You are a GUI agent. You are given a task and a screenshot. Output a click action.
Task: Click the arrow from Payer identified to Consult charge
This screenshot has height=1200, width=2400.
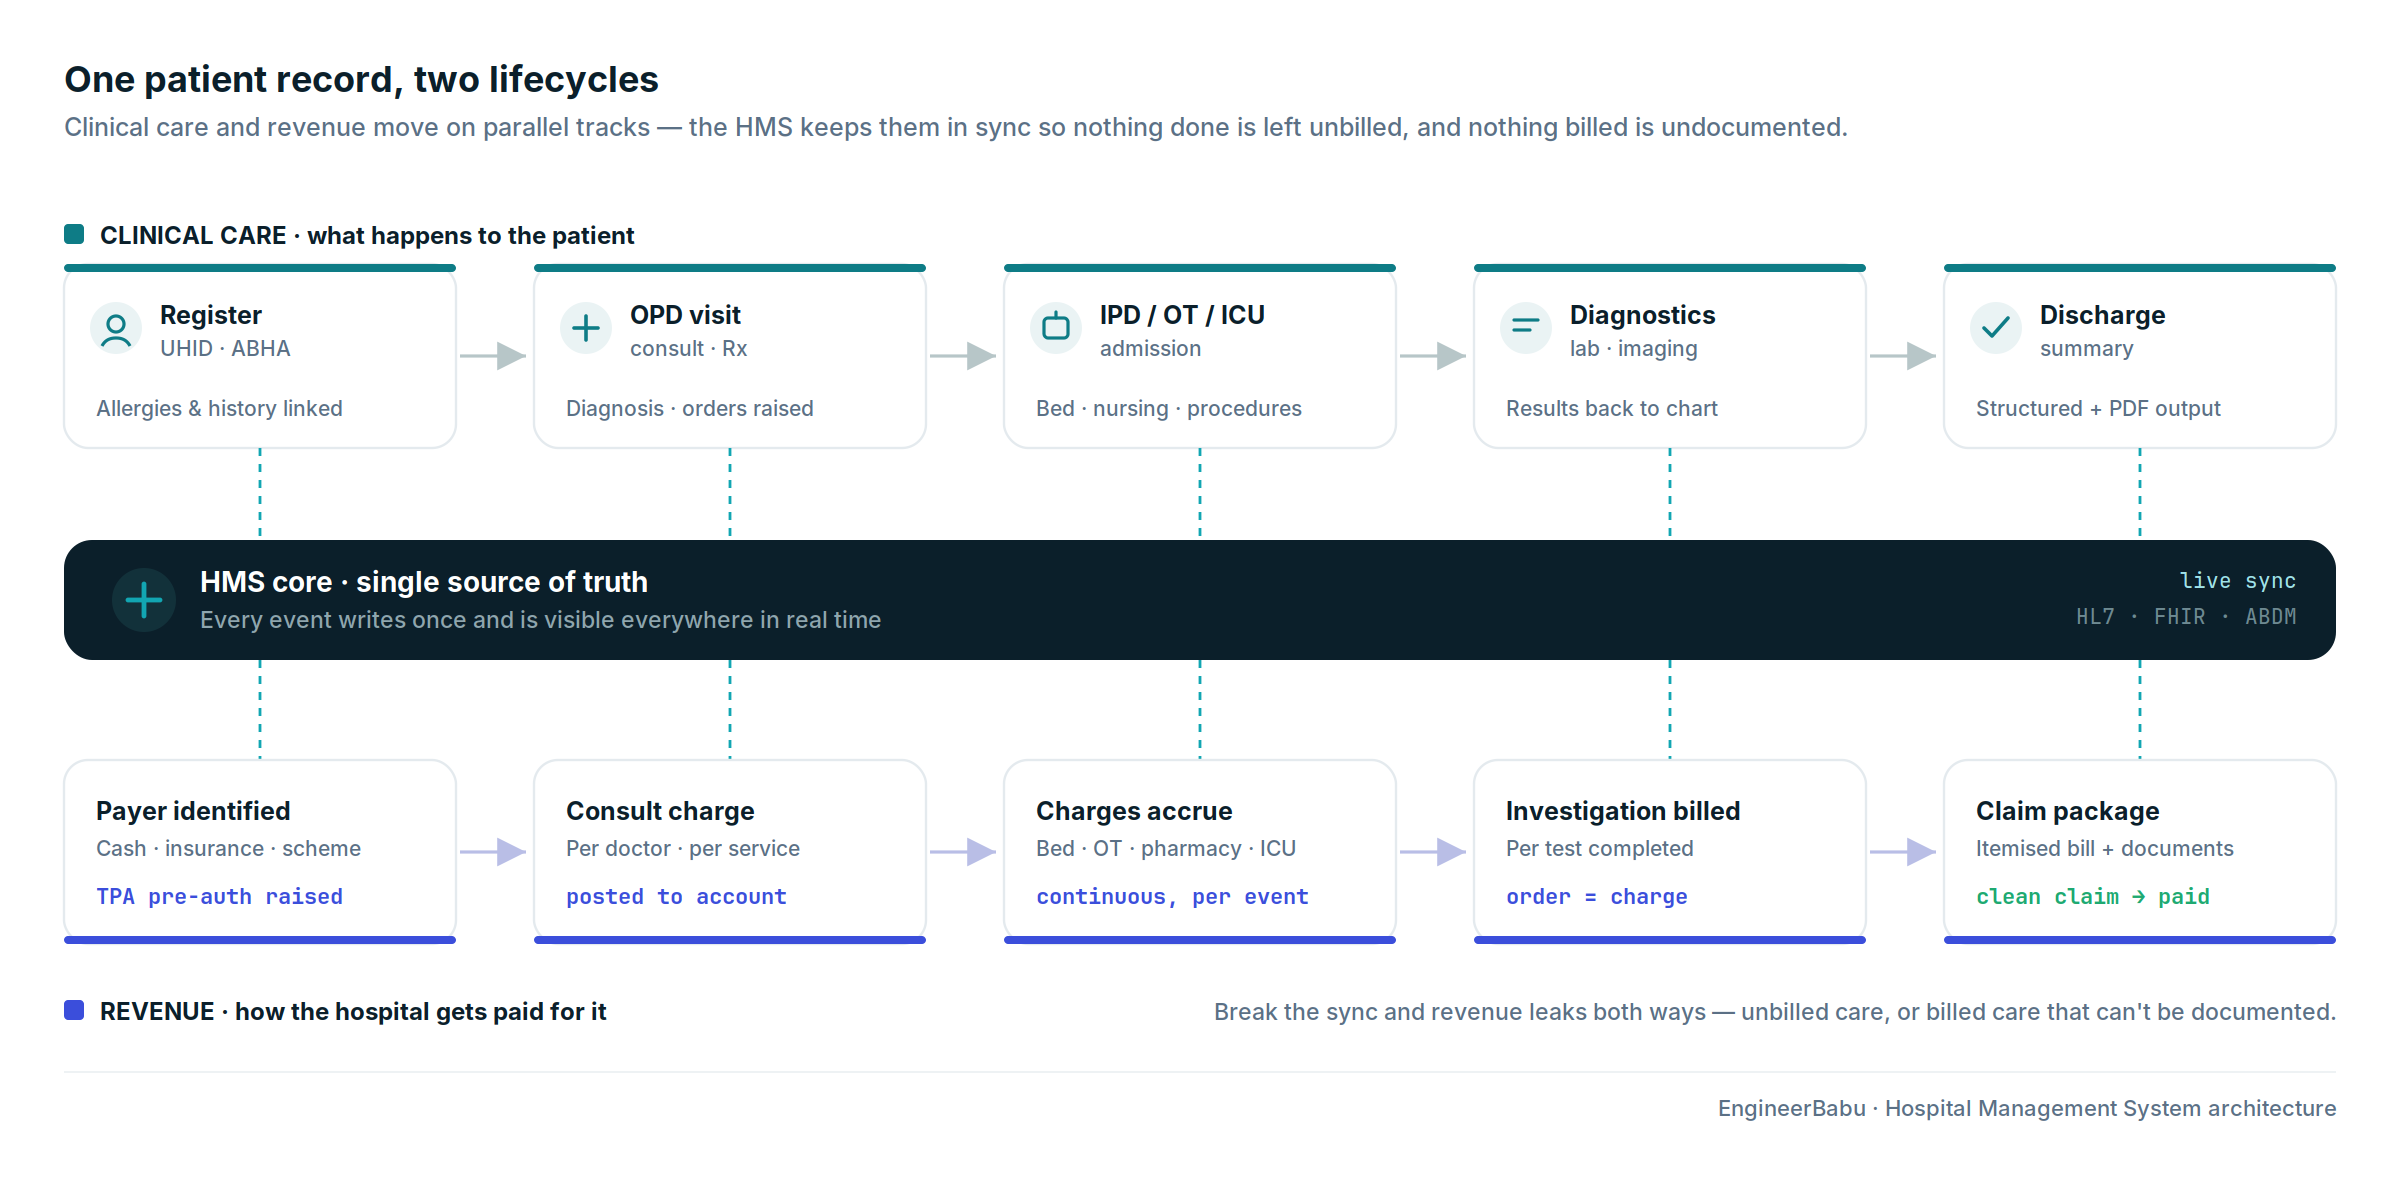493,852
